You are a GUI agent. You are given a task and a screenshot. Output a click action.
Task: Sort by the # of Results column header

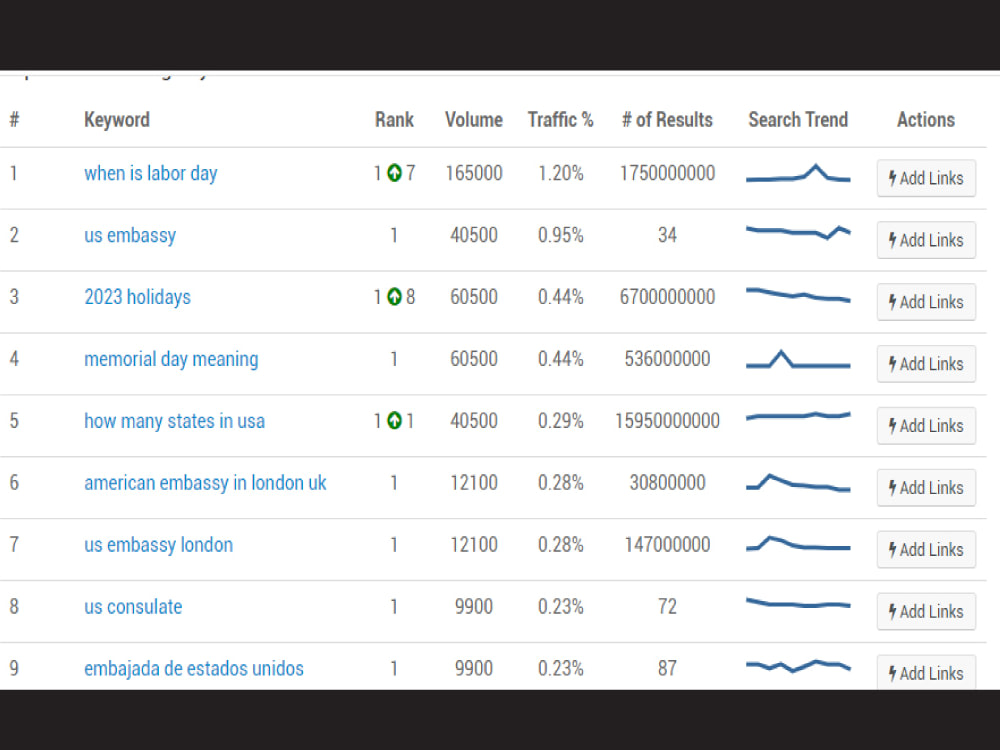point(667,120)
